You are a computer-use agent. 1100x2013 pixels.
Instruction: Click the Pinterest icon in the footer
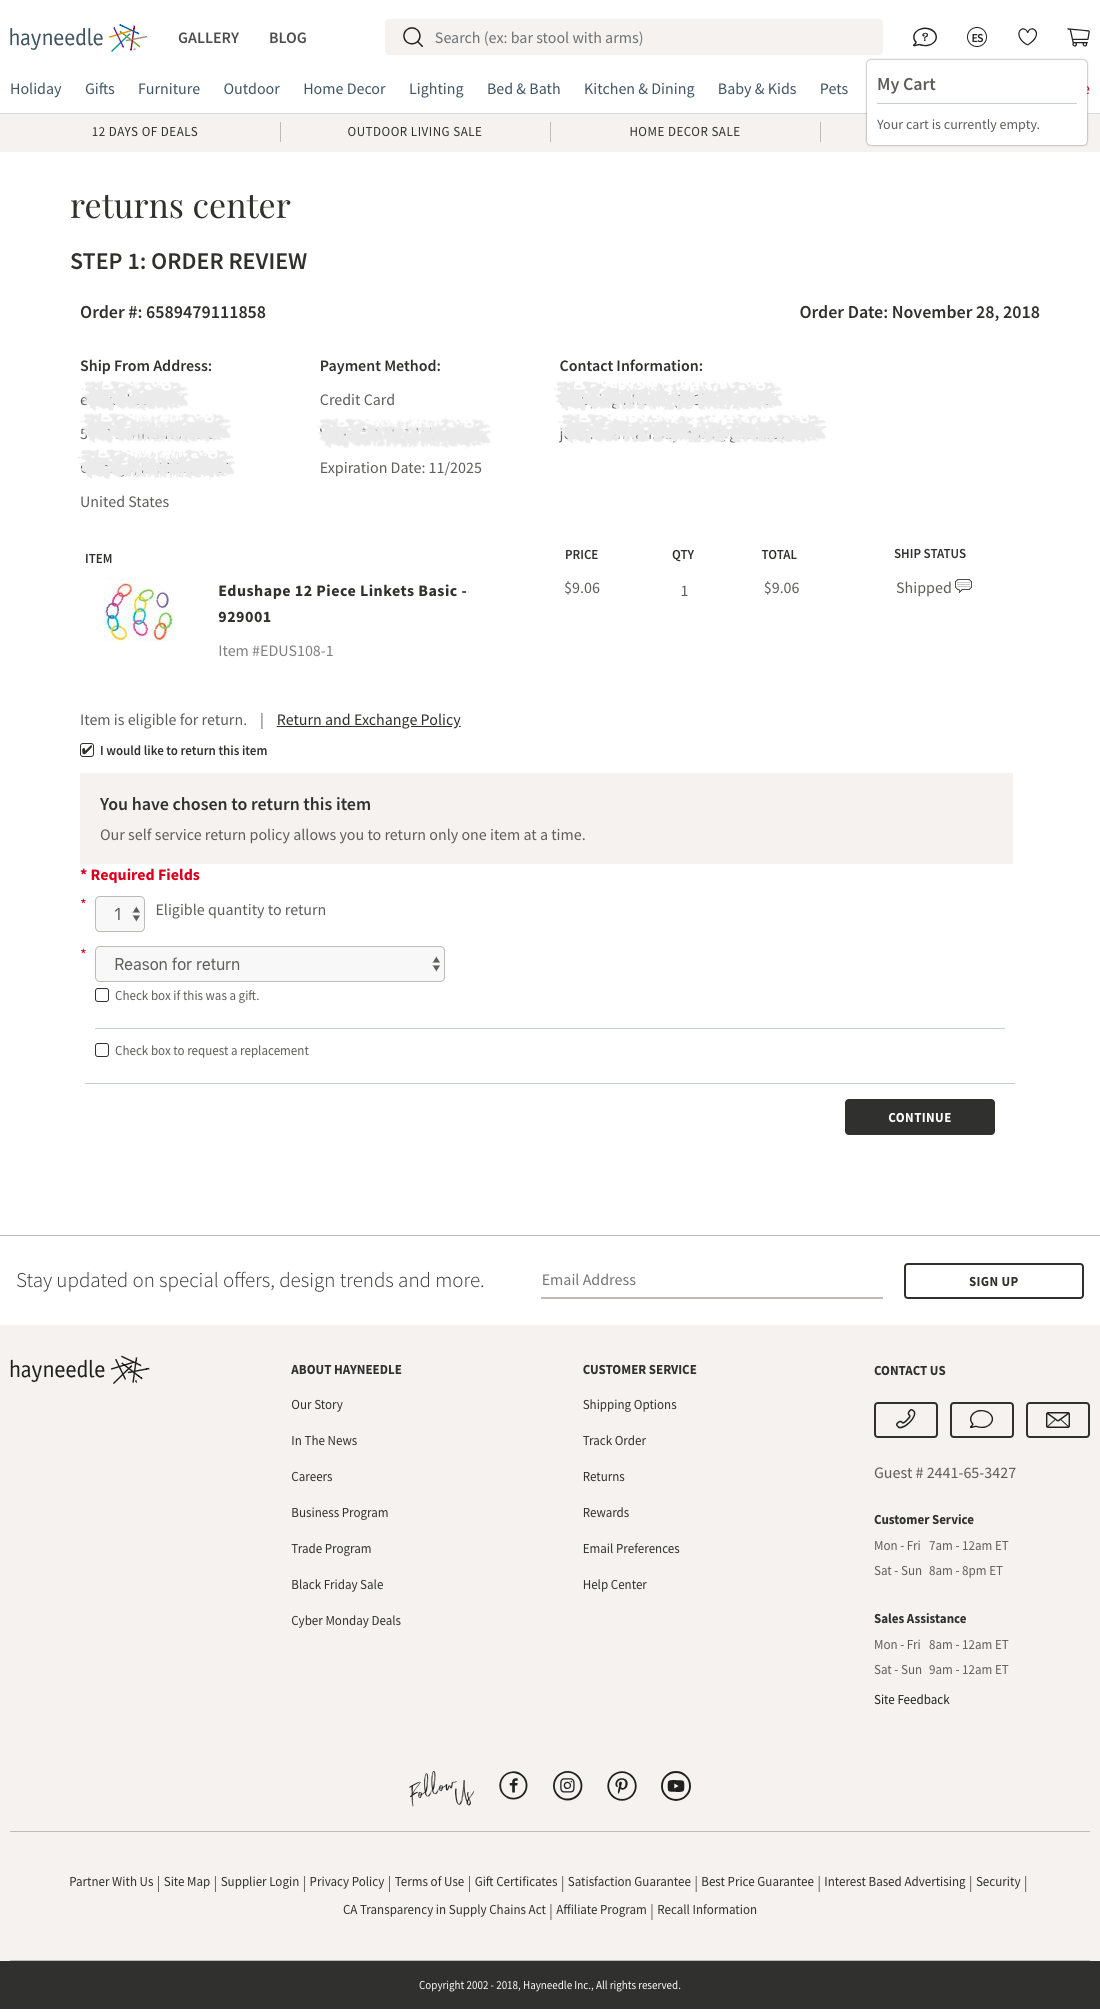(621, 1786)
